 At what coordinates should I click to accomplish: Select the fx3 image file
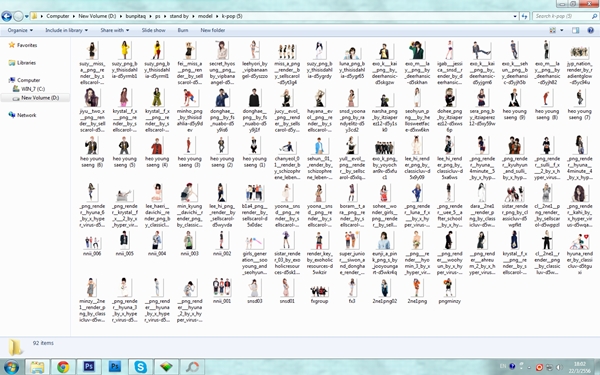pyautogui.click(x=352, y=292)
